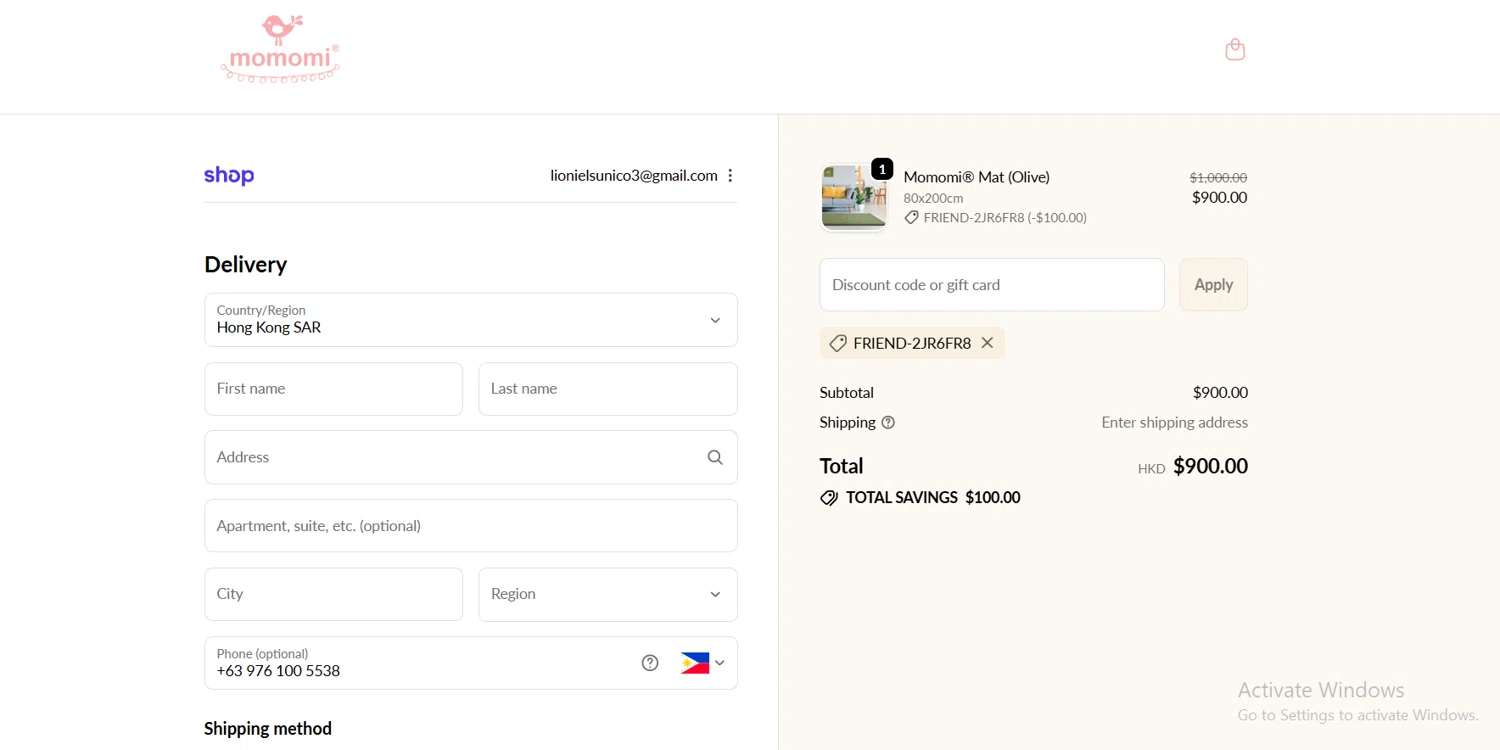Click the Shop pay logo
Viewport: 1500px width, 750px height.
(229, 175)
